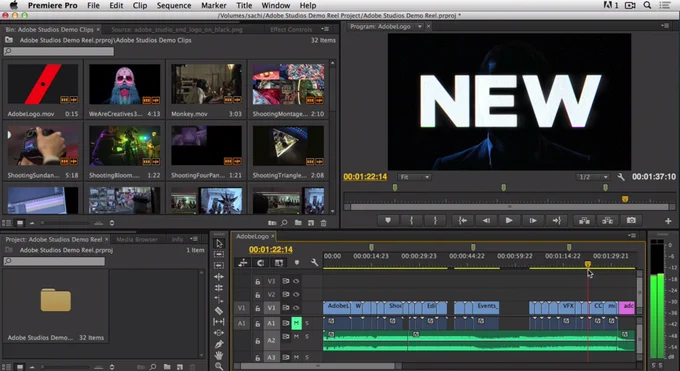Open Program monitor settings wrench
The width and height of the screenshot is (680, 371).
point(621,177)
